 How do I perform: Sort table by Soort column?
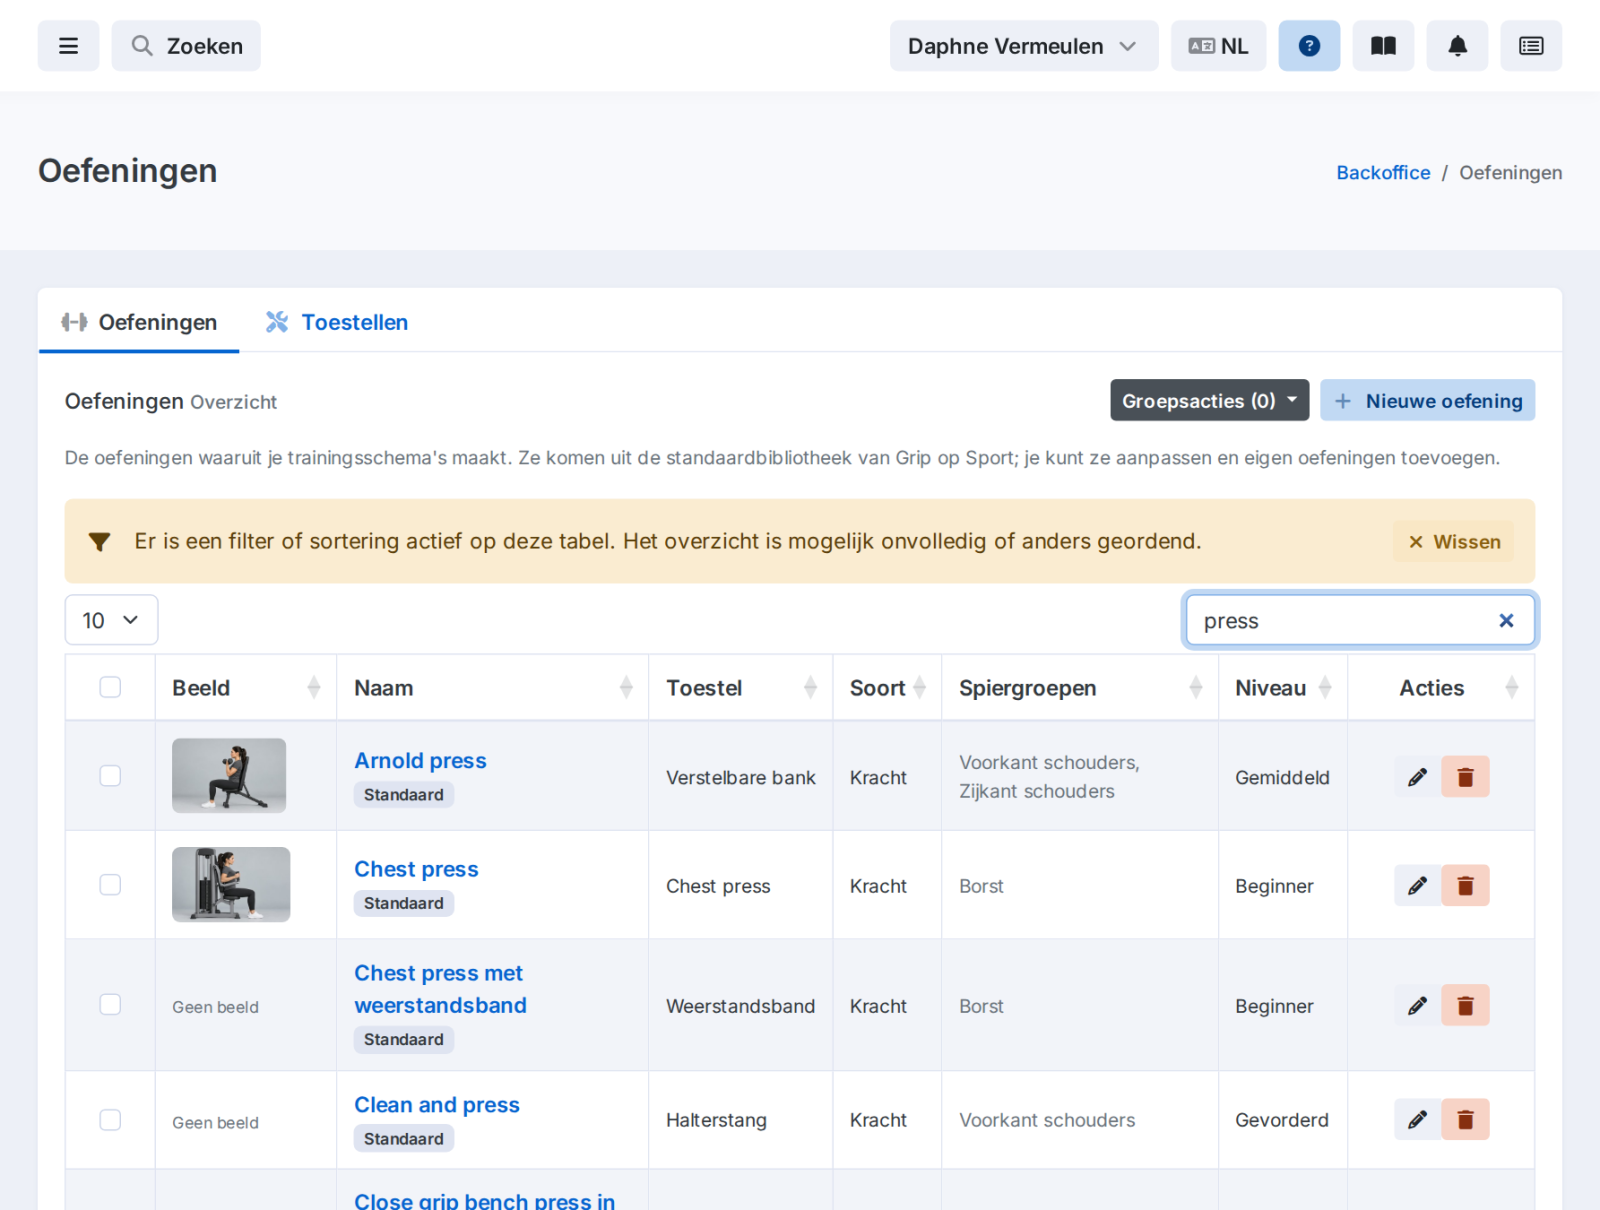(887, 688)
